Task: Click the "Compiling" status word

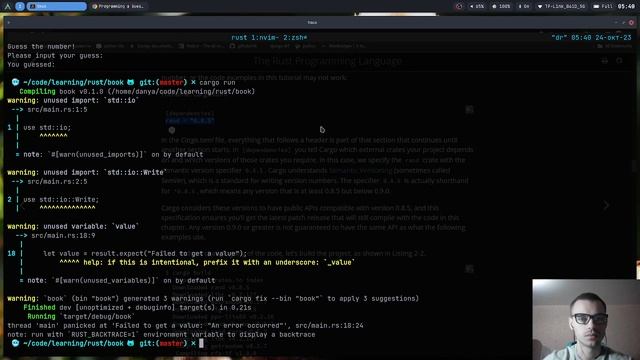Action: [37, 91]
